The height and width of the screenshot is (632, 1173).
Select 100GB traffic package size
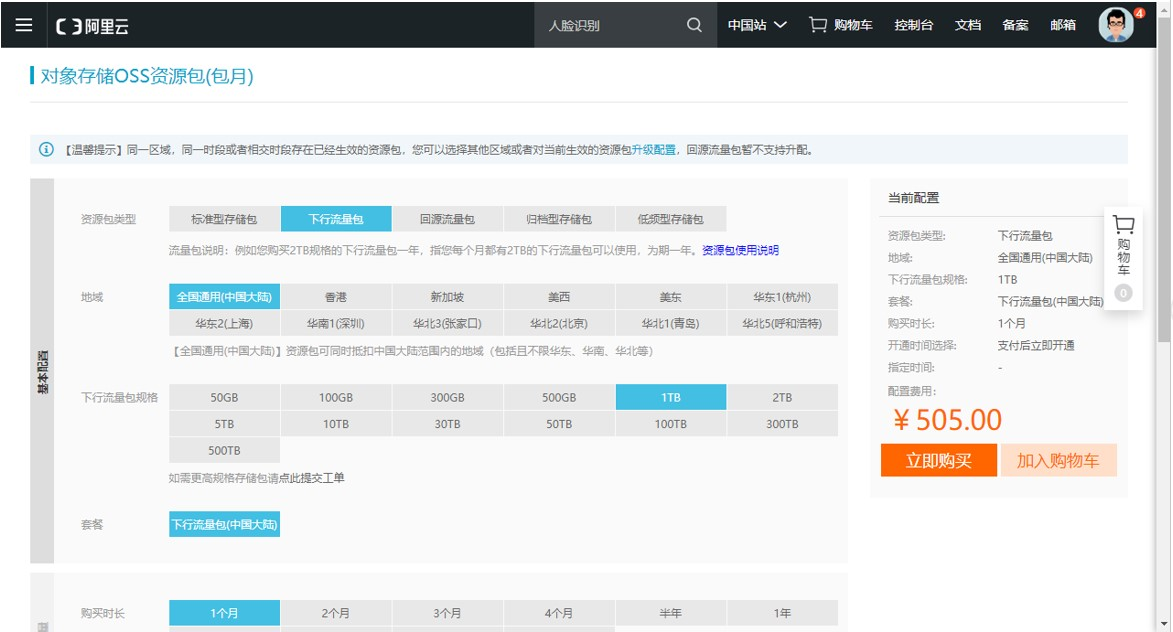click(336, 397)
